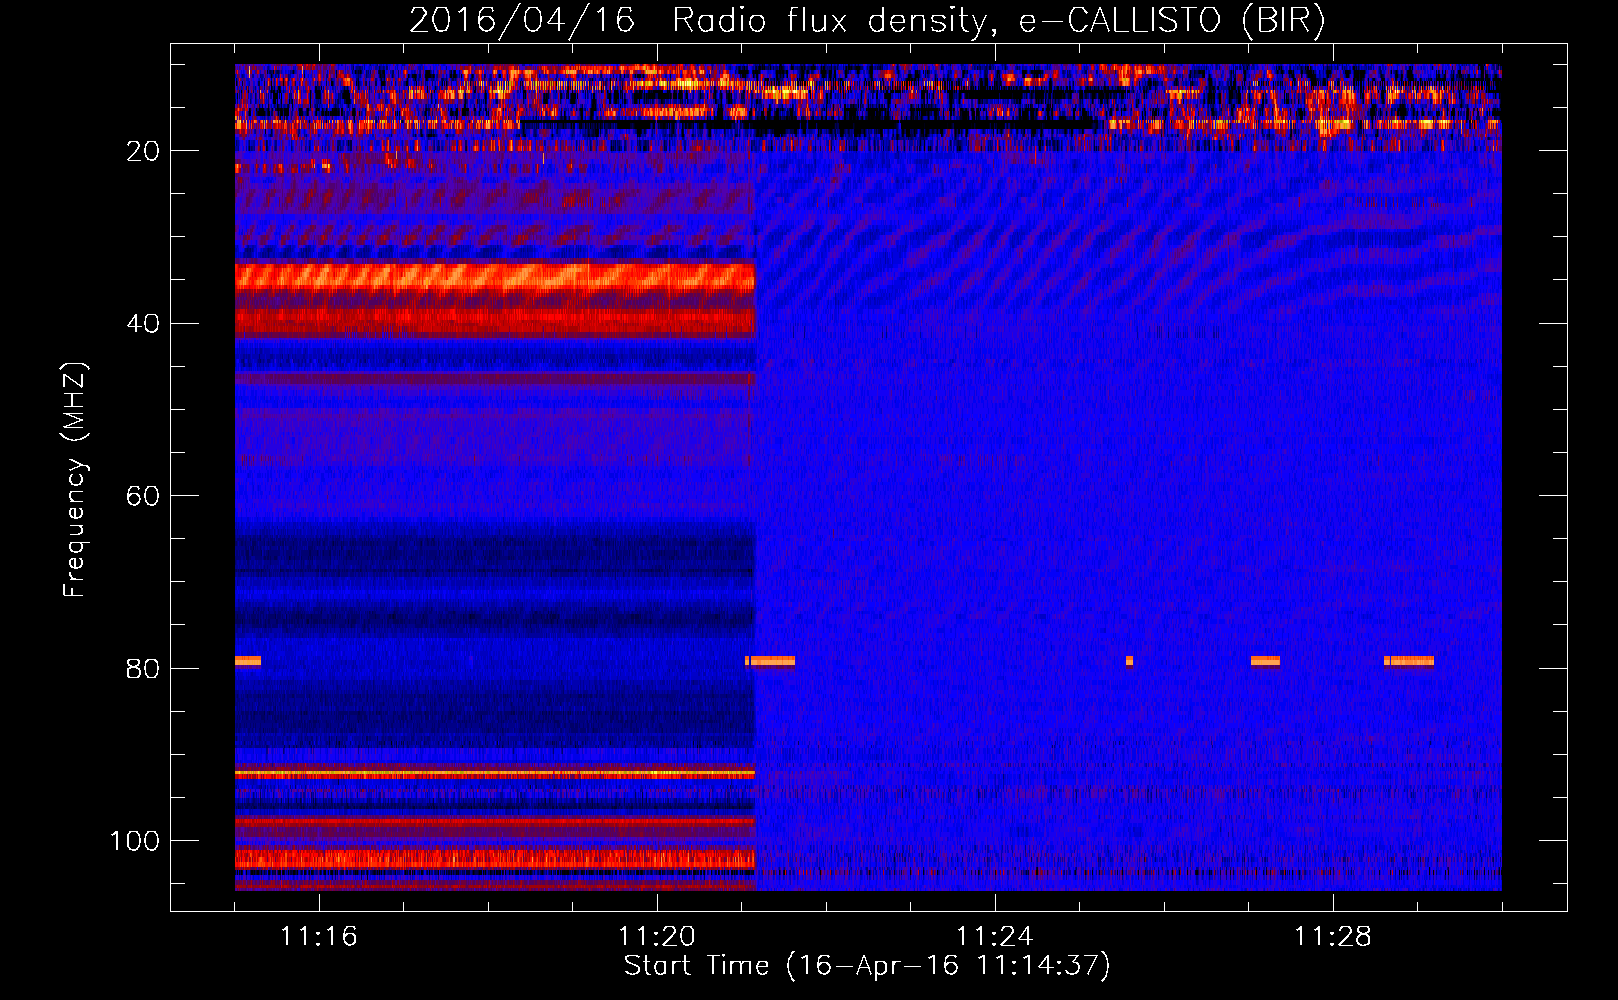Image resolution: width=1618 pixels, height=1000 pixels.
Task: Click the 11:24 time tick label
Action: tap(994, 937)
